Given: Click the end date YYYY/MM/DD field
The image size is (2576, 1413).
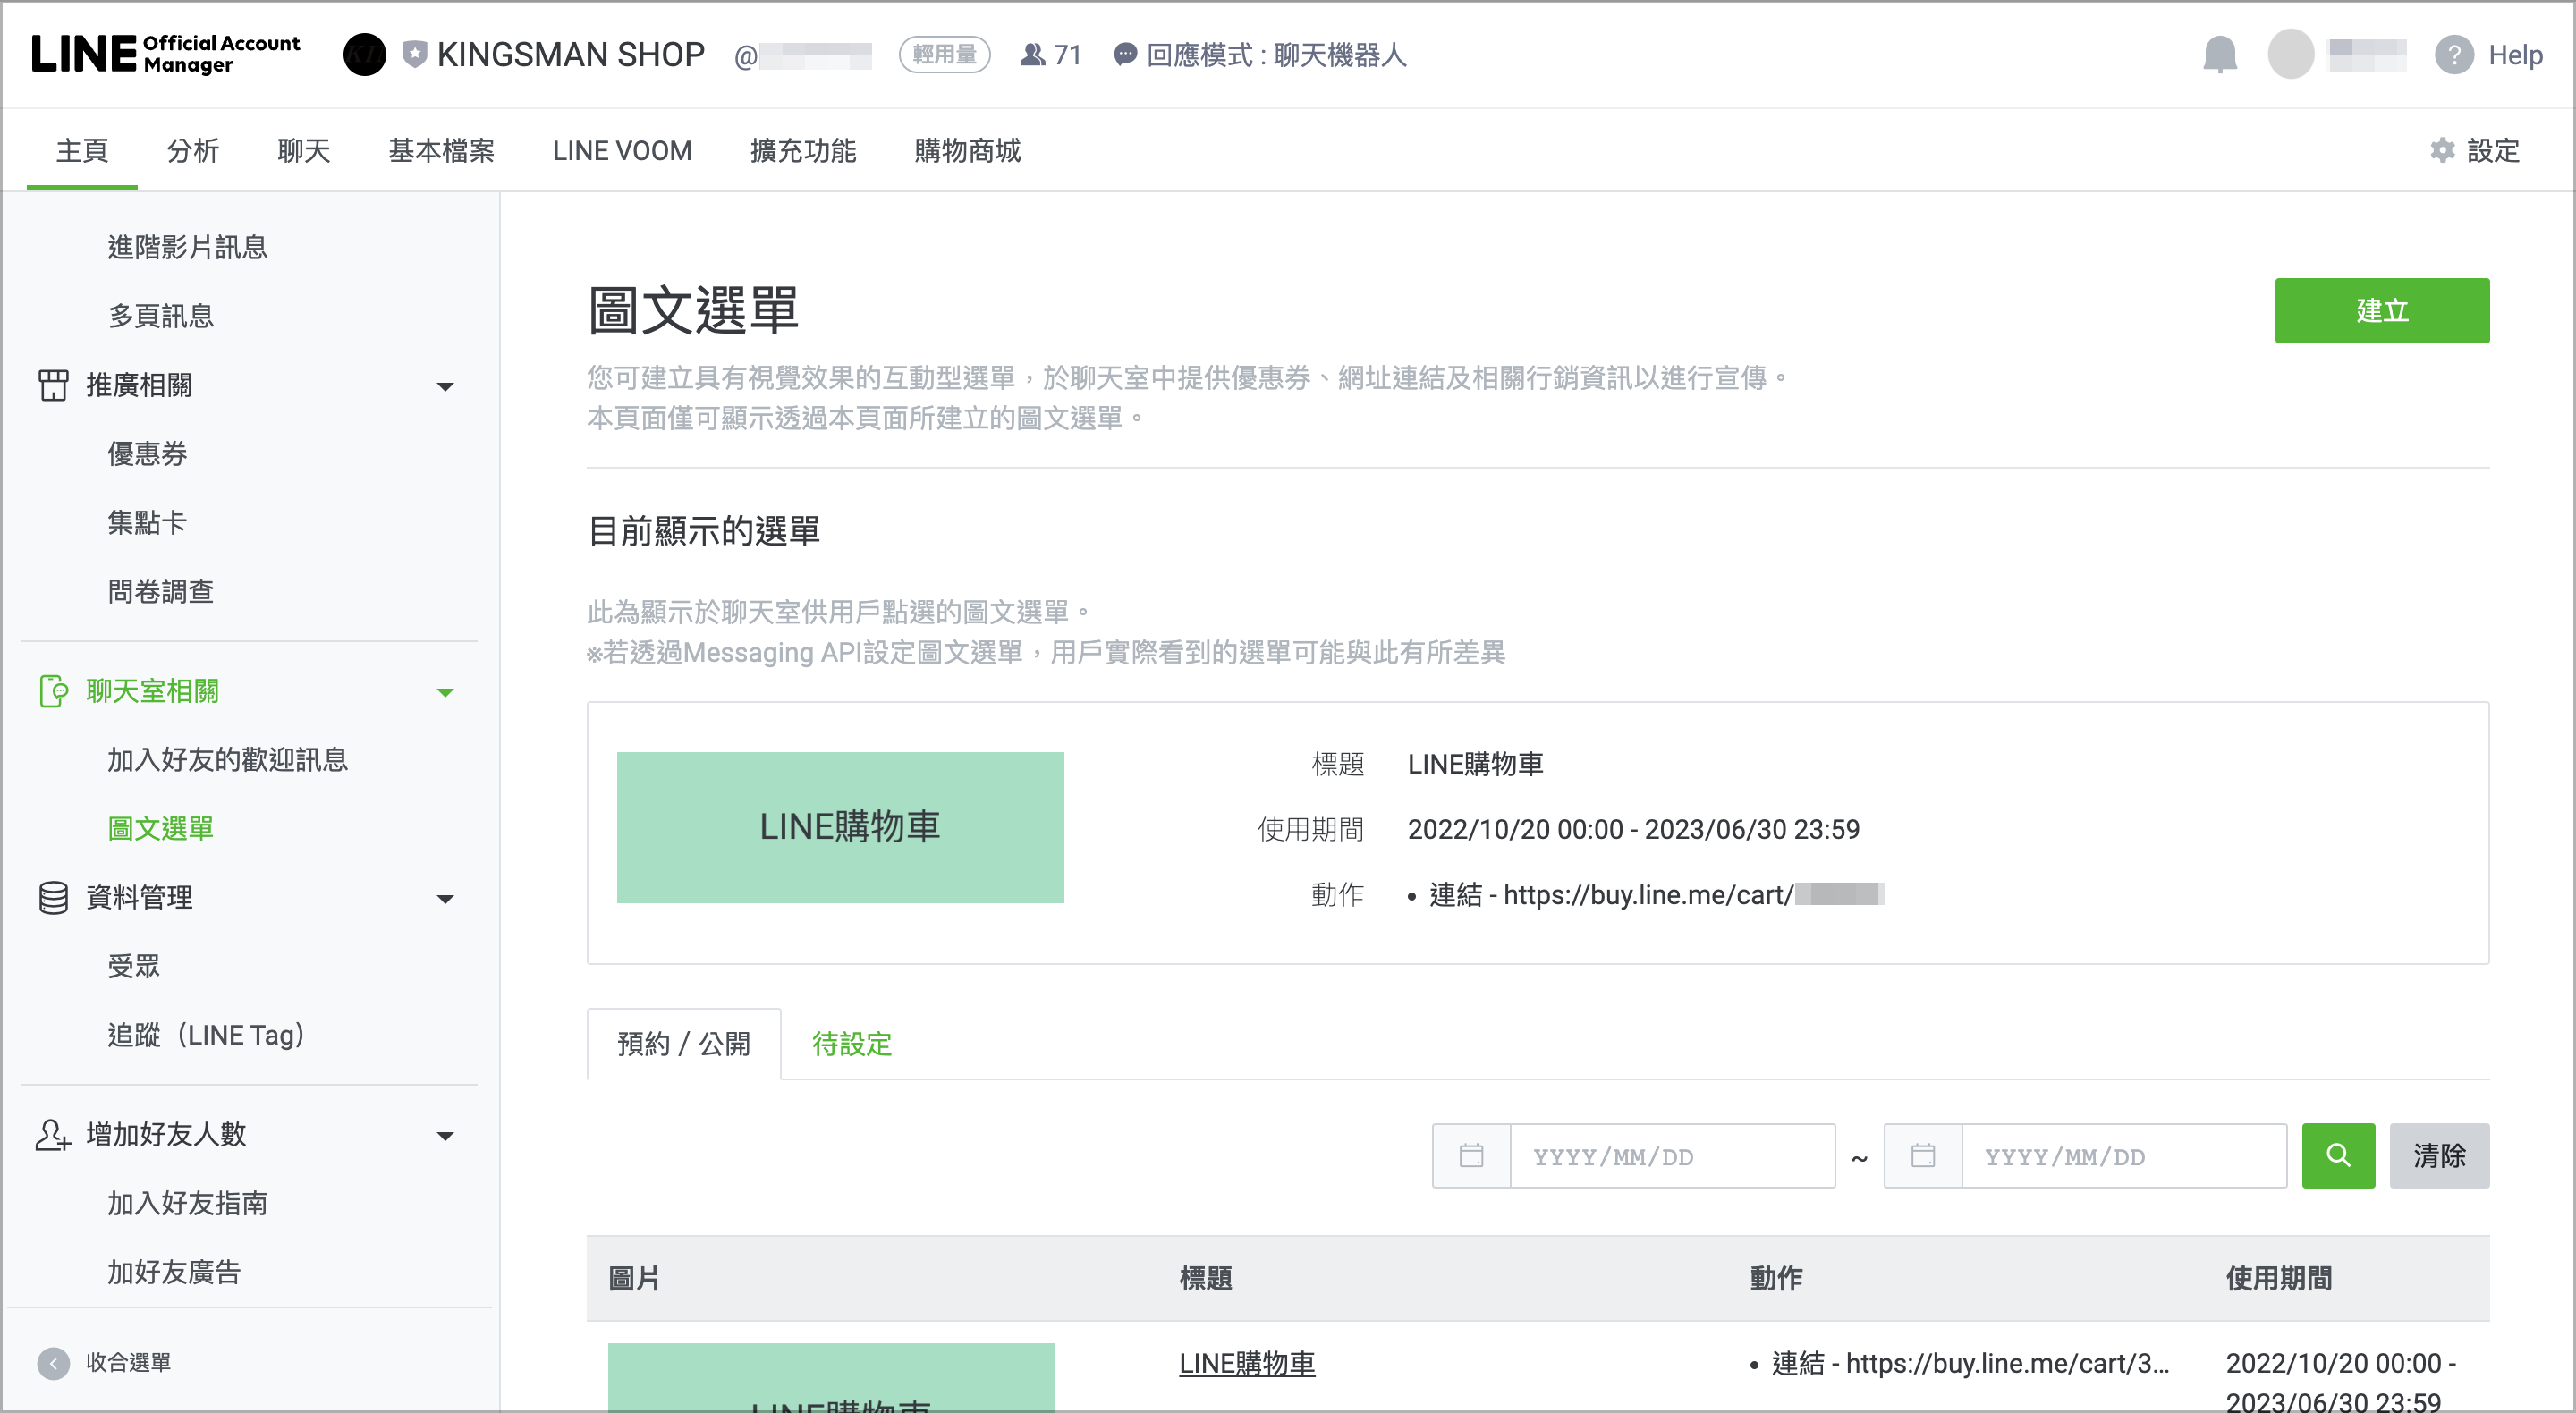Looking at the screenshot, I should (x=2124, y=1155).
